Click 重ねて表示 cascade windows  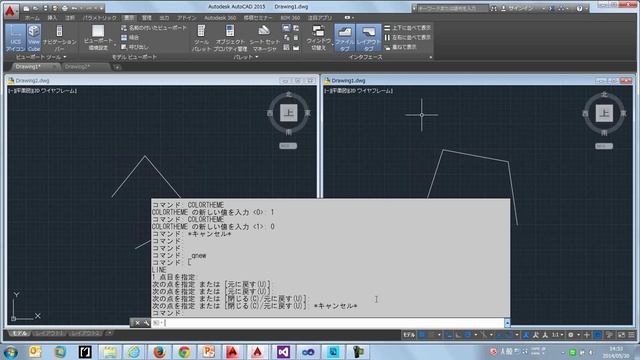click(400, 47)
